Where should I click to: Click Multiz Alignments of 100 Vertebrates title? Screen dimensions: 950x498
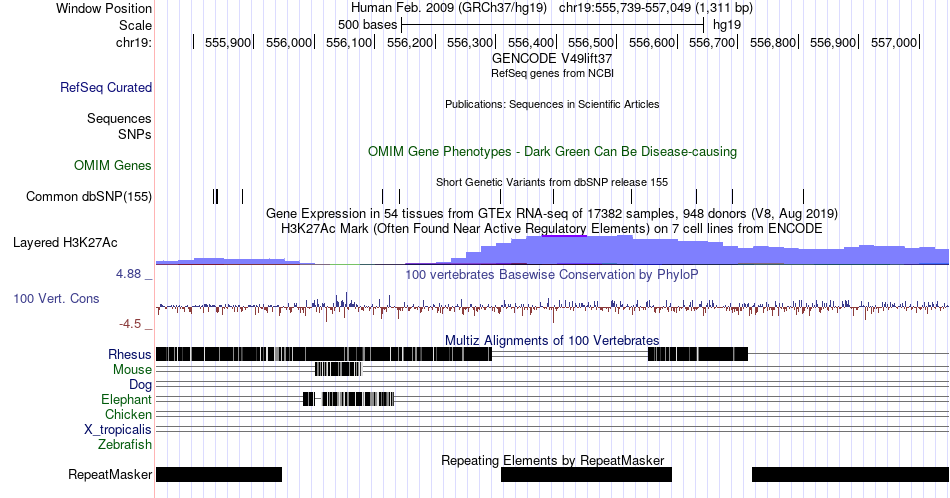(x=552, y=340)
